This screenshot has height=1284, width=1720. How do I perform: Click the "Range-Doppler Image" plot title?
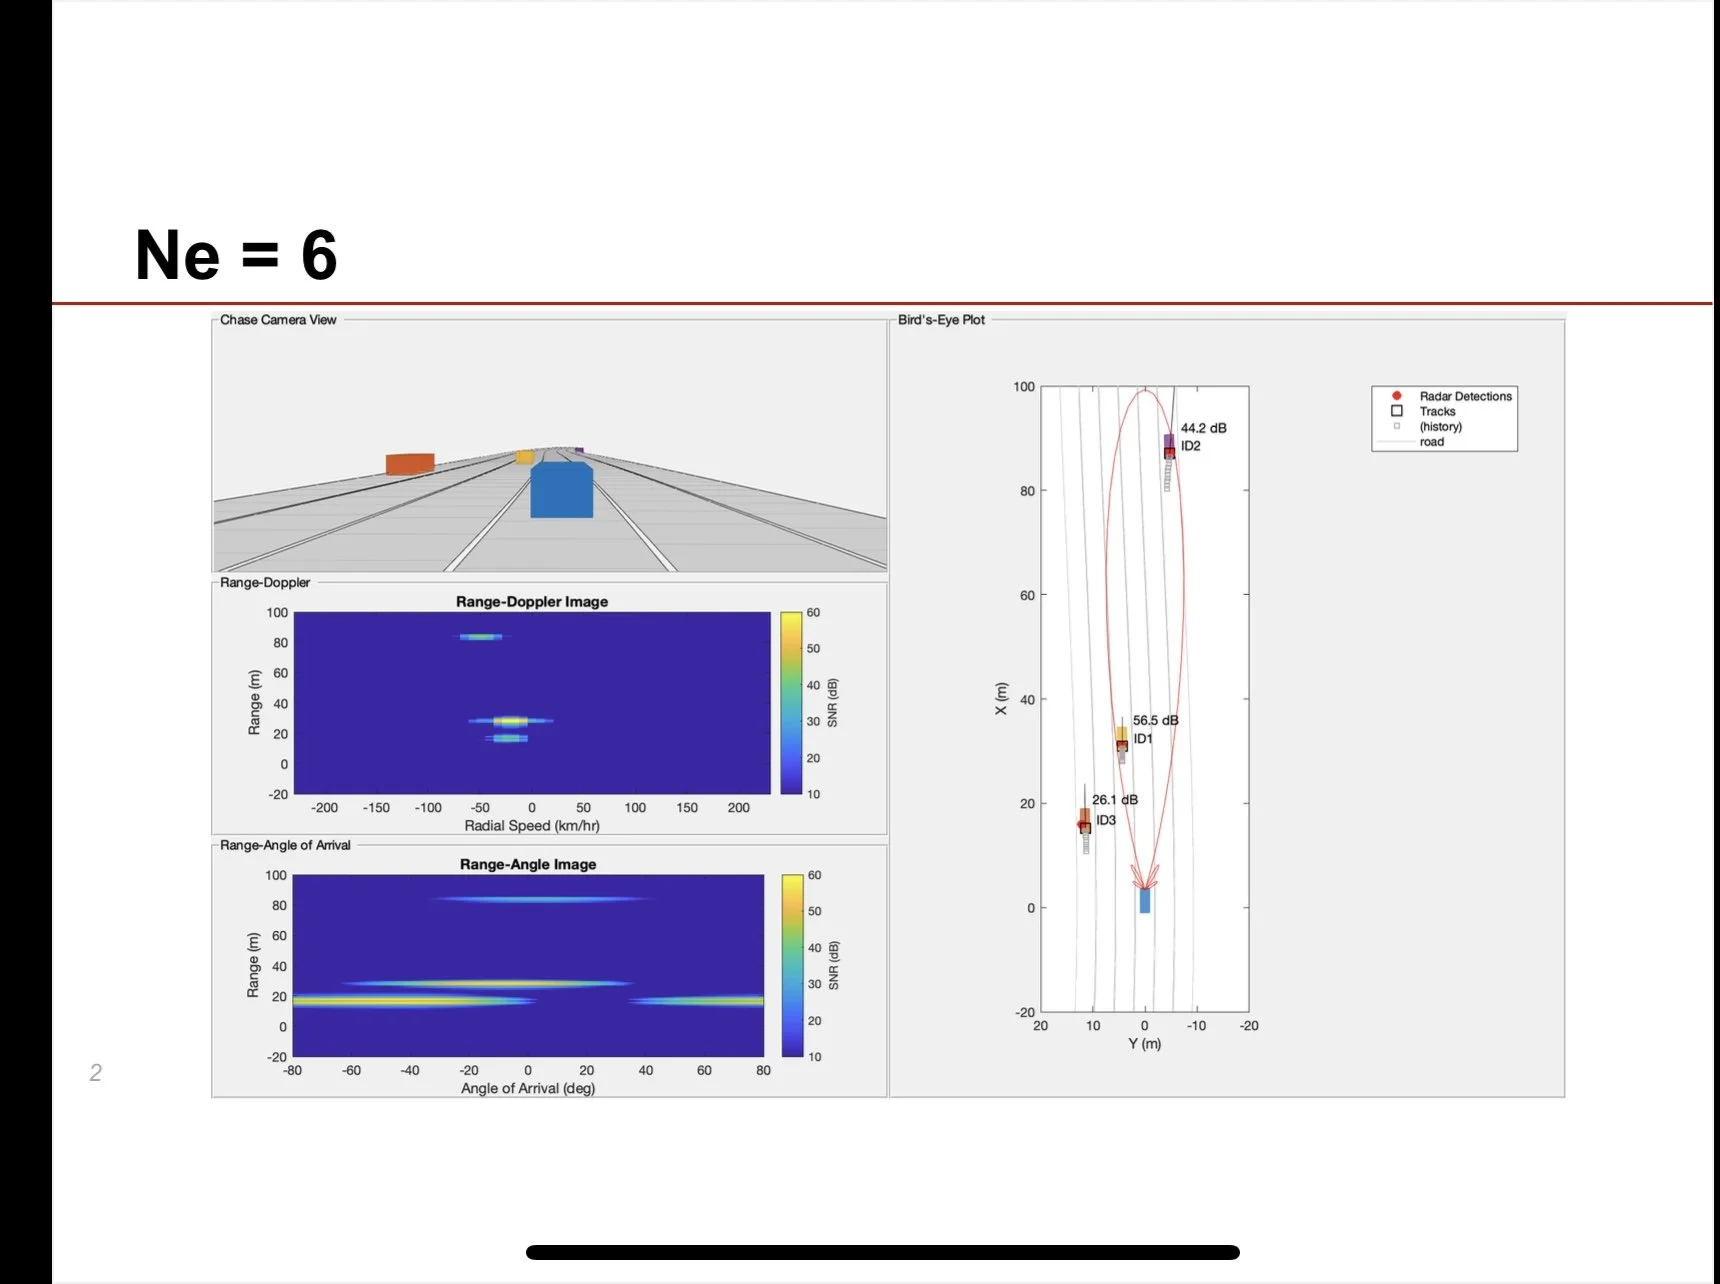(x=532, y=601)
